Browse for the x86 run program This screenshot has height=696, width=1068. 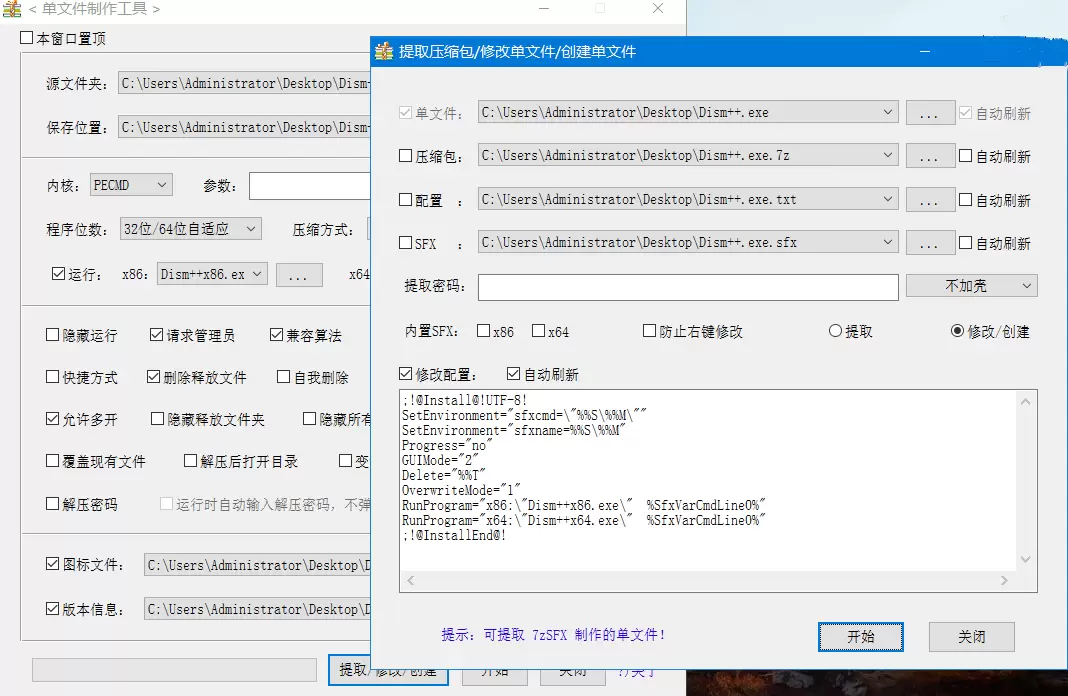tap(299, 274)
